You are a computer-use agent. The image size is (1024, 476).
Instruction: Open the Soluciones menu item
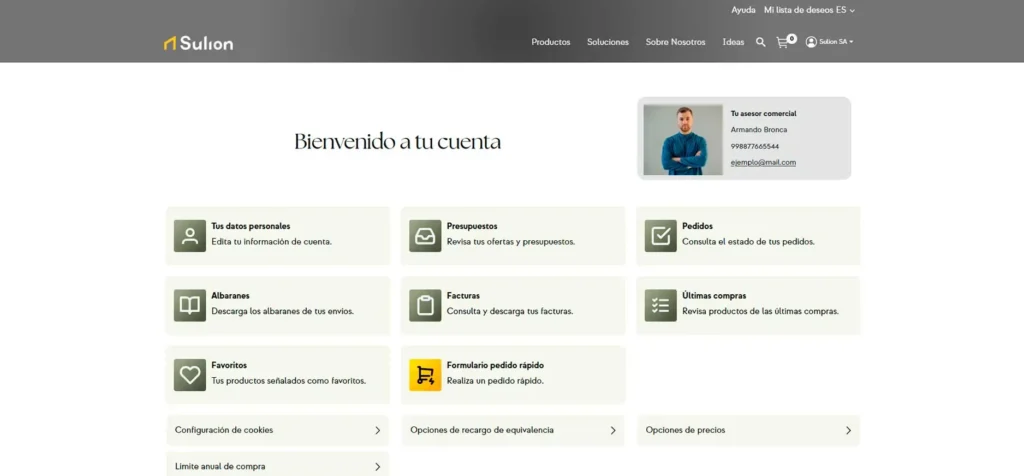608,42
